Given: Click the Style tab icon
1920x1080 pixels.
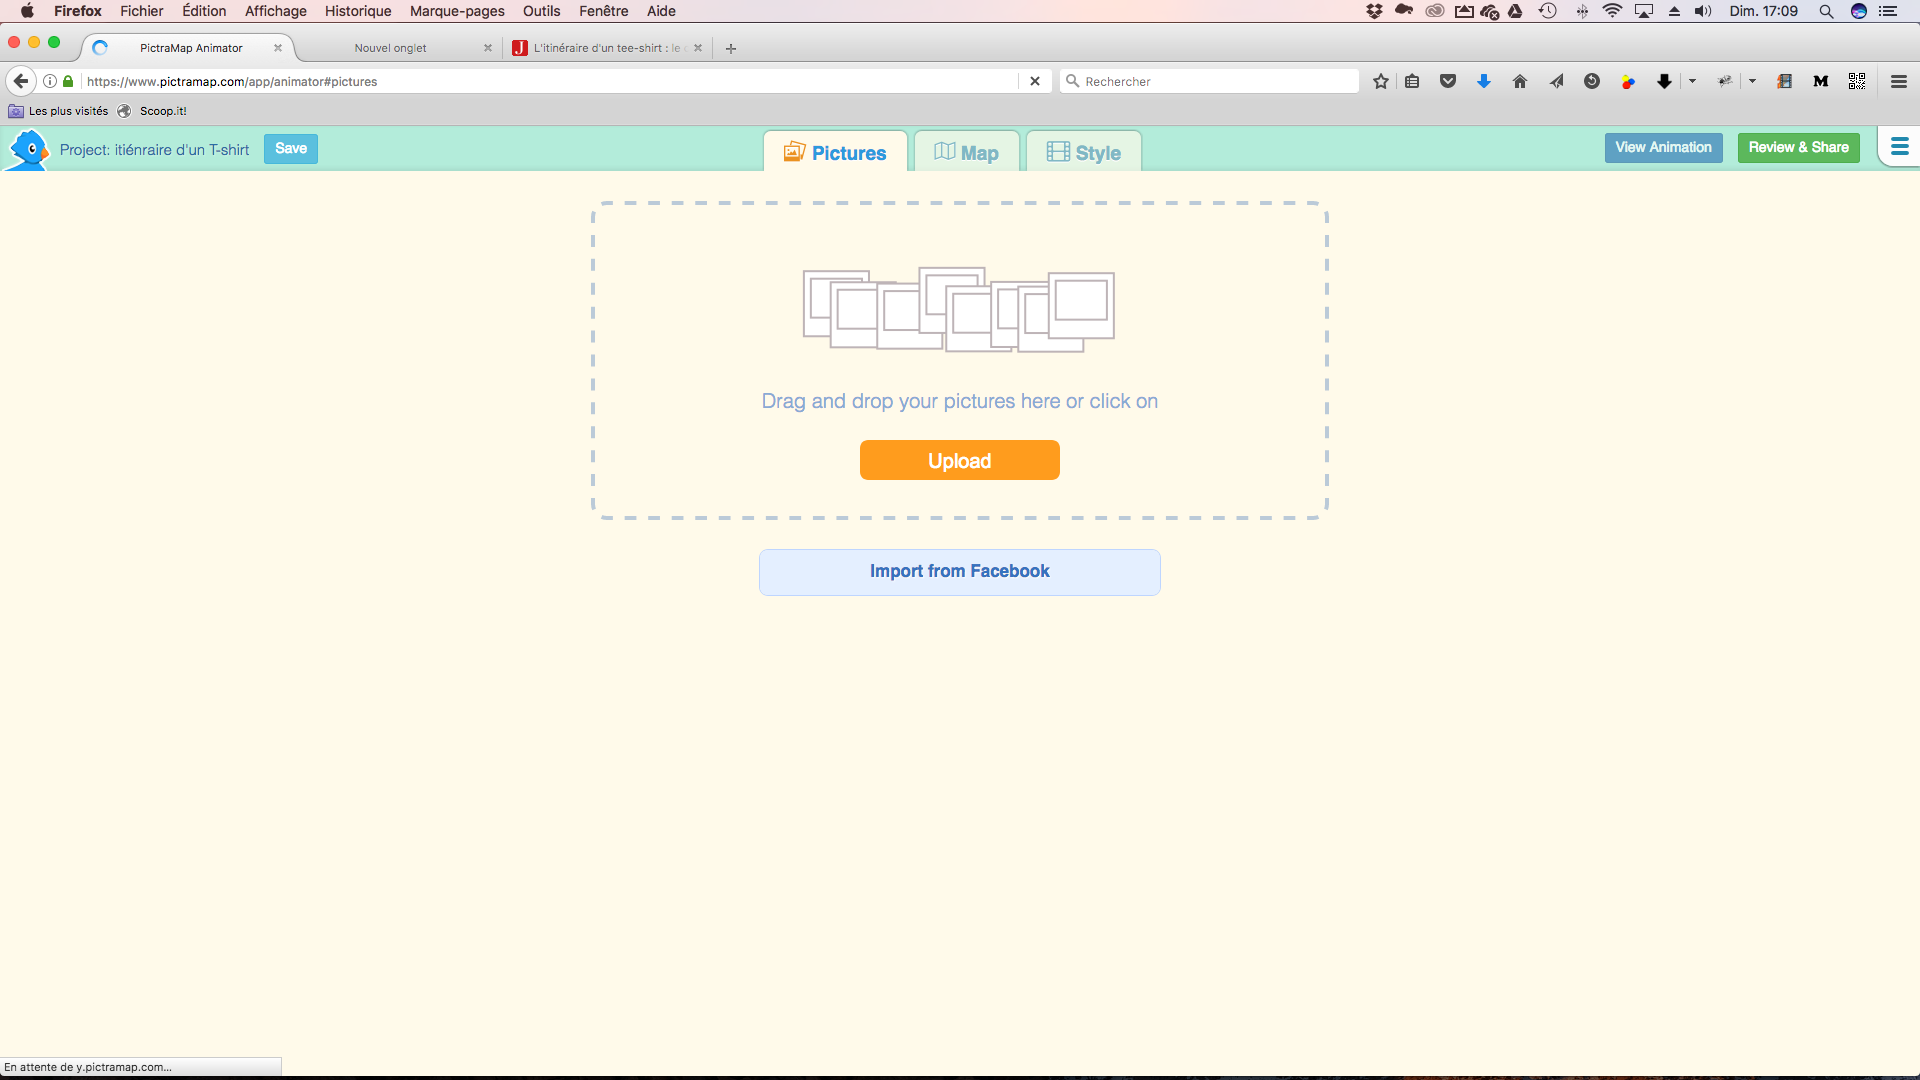Looking at the screenshot, I should pyautogui.click(x=1059, y=153).
